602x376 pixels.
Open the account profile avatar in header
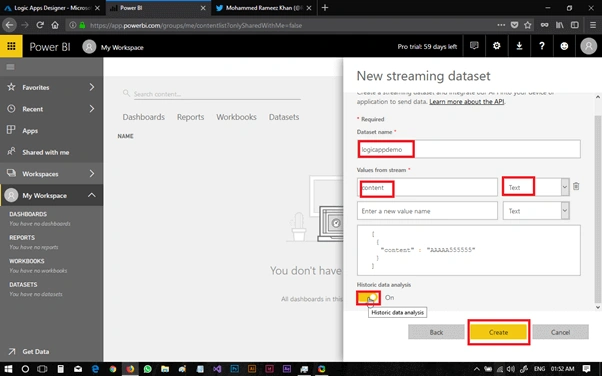(x=588, y=46)
